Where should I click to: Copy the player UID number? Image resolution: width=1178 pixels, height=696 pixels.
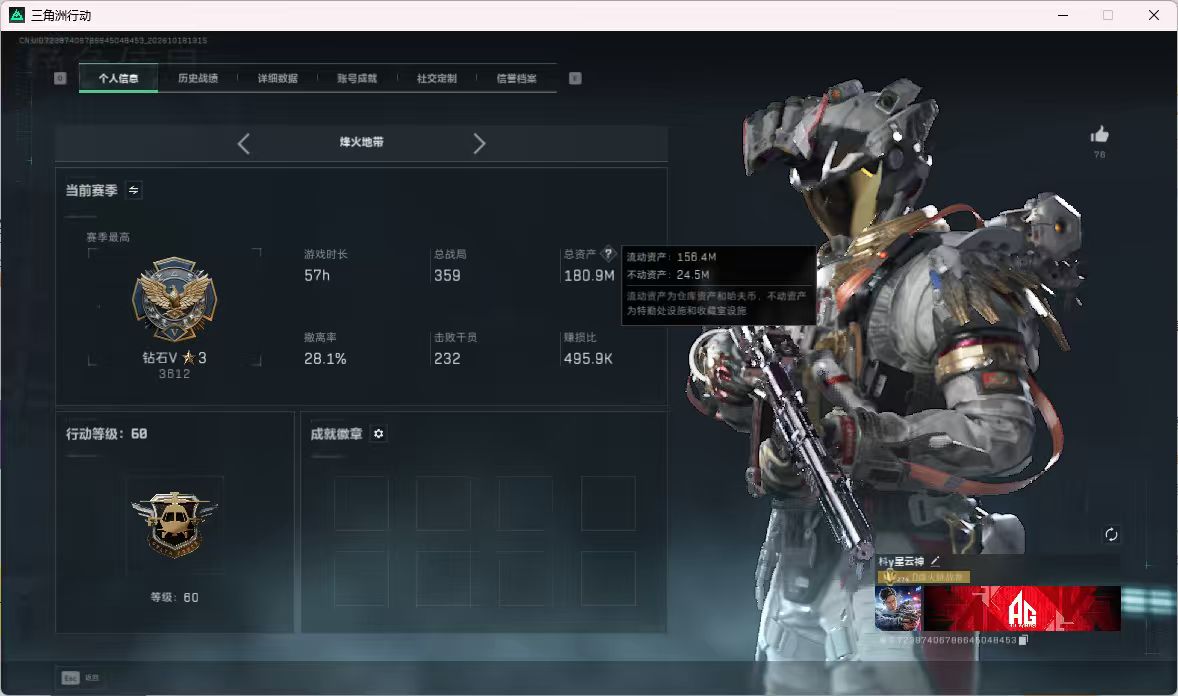point(1022,640)
